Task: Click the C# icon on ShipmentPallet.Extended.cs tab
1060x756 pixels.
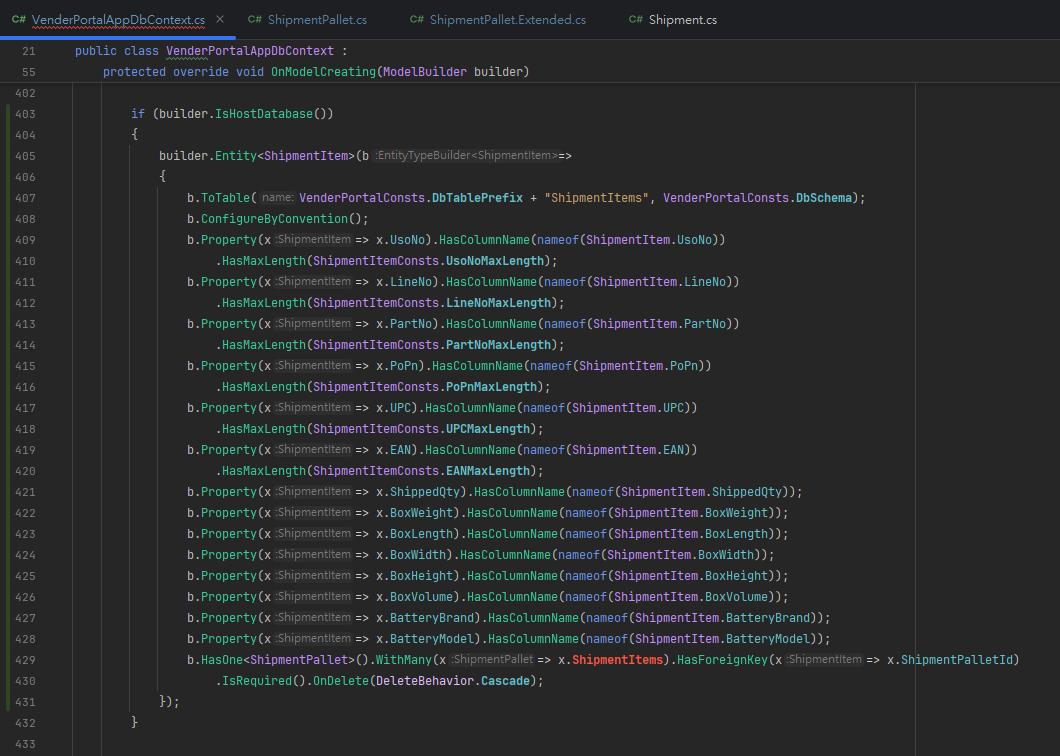Action: point(417,19)
